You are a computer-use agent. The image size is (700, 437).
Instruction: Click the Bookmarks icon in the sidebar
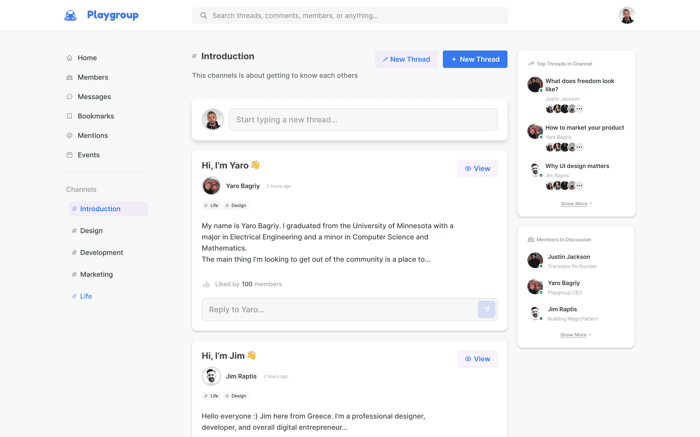click(x=69, y=116)
